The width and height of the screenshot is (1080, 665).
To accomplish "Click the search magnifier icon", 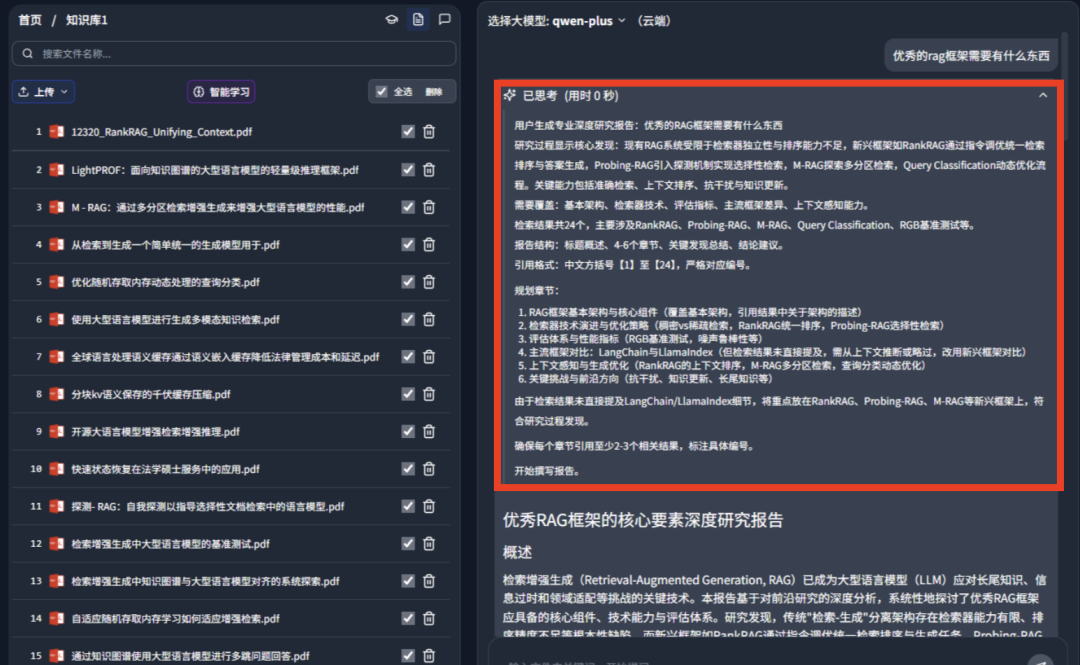I will [26, 52].
